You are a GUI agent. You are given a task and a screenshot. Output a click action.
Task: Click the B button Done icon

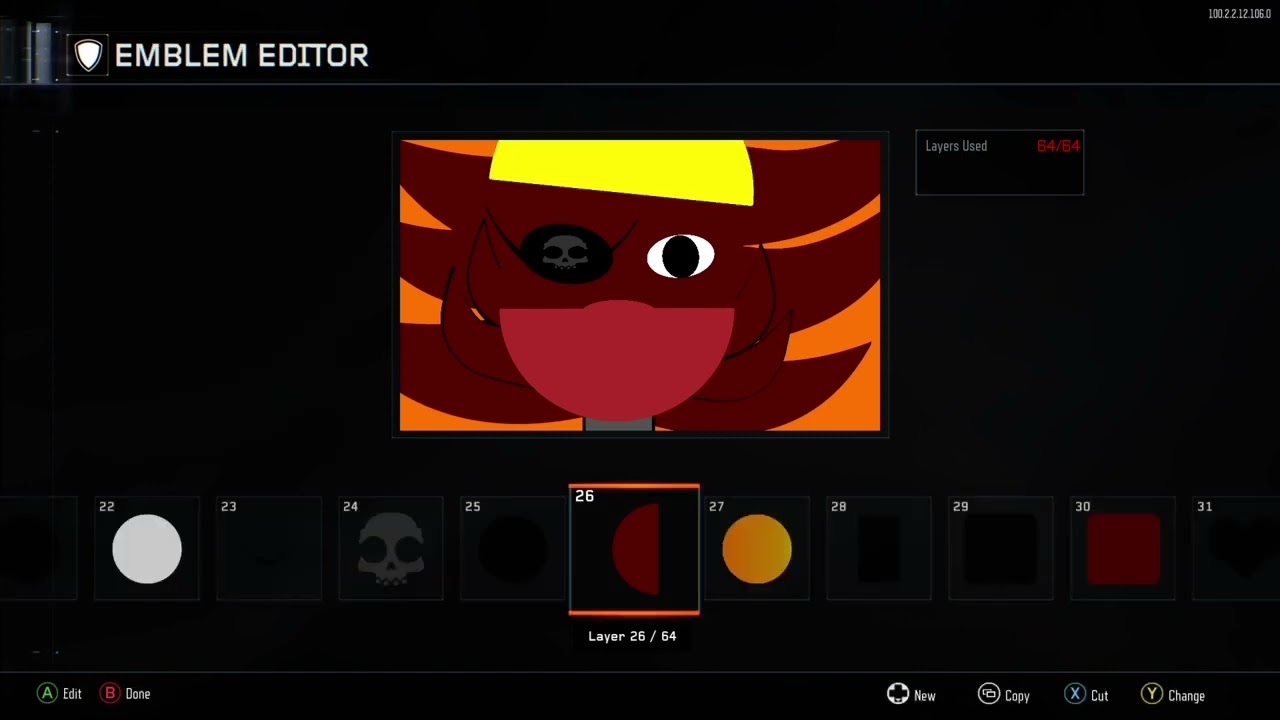(x=110, y=693)
